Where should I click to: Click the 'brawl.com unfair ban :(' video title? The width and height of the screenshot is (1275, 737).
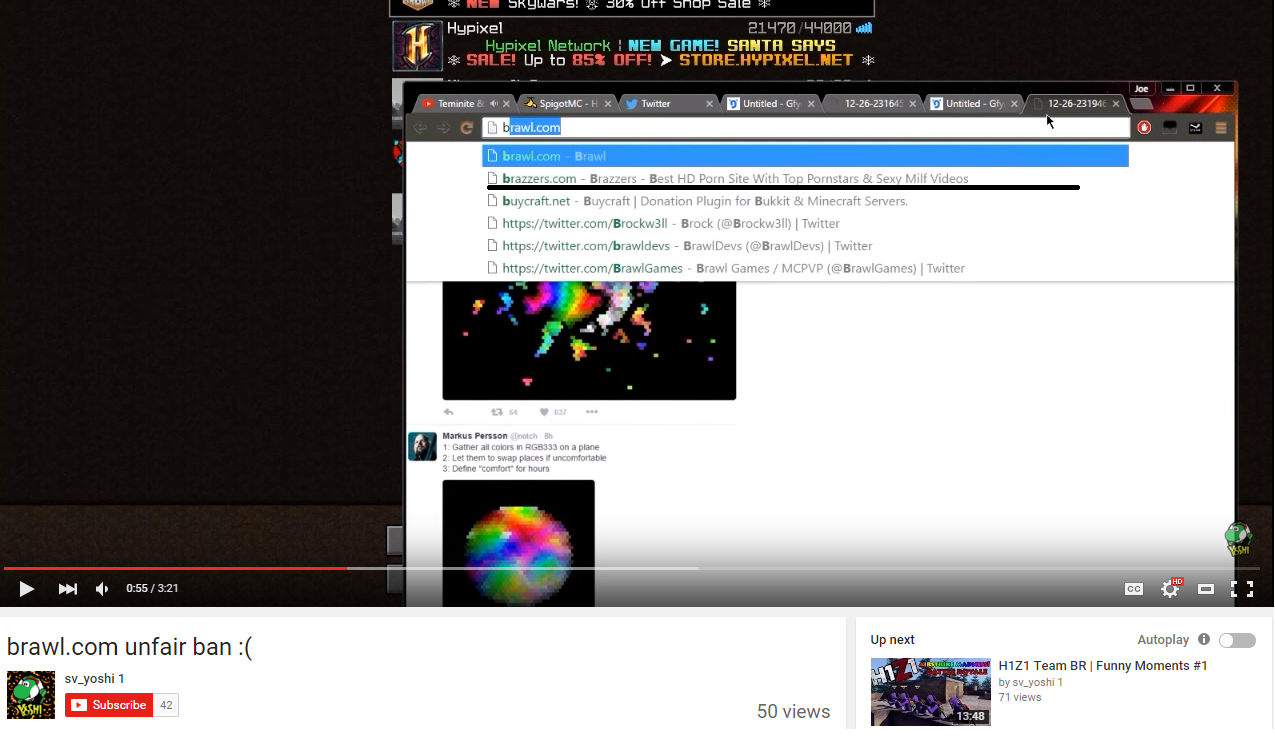130,647
